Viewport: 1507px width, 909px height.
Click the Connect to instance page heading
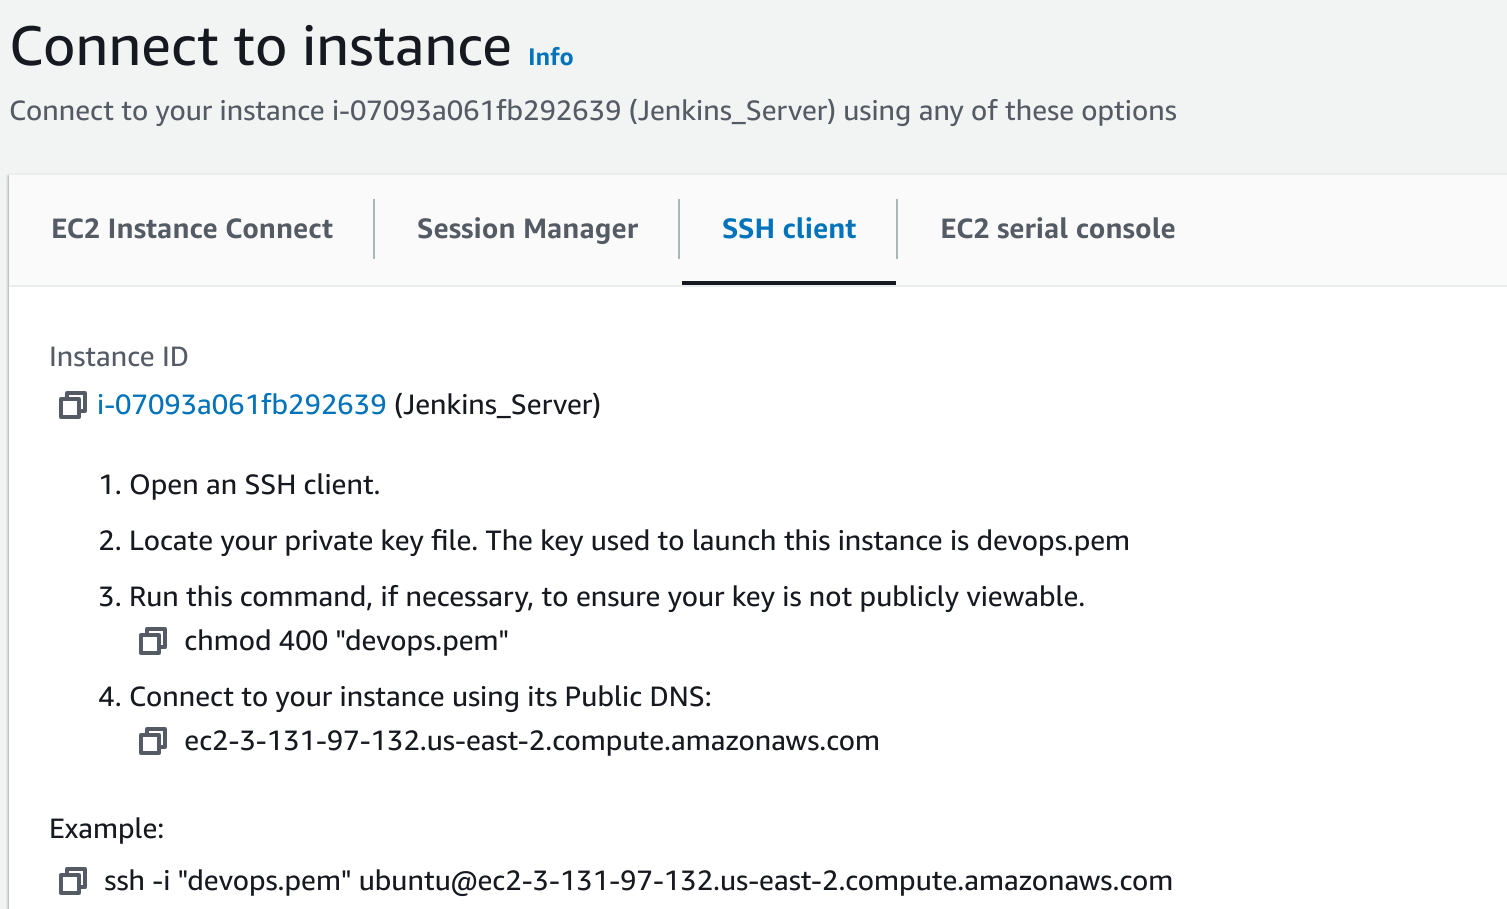[x=261, y=46]
